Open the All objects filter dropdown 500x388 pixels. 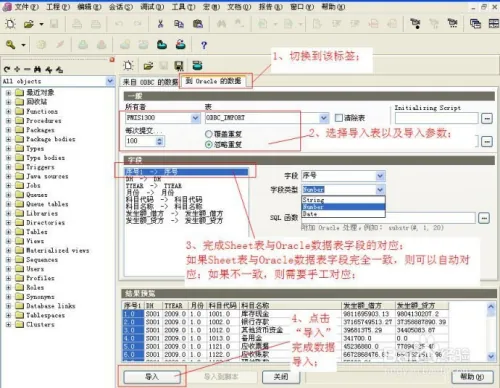(x=110, y=81)
